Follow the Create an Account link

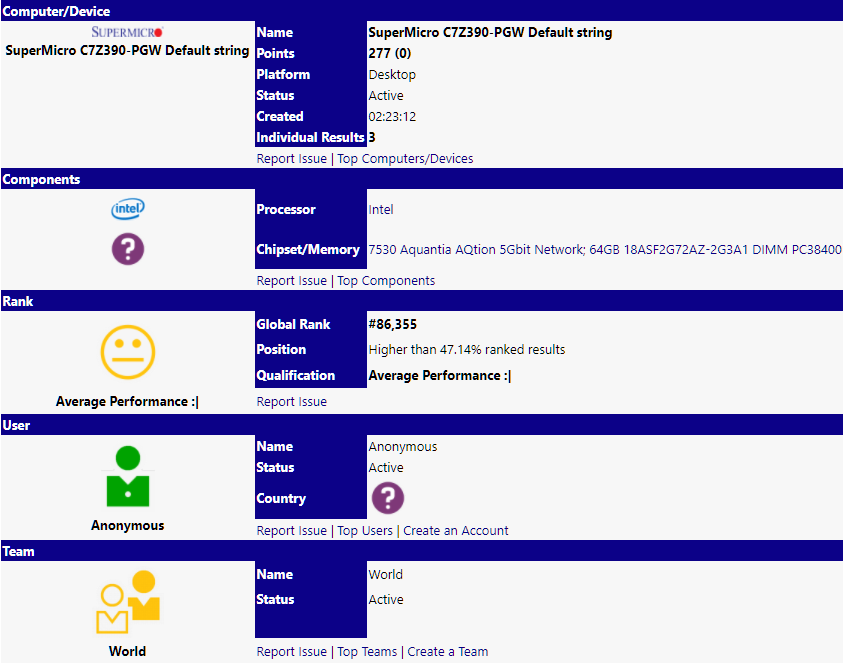tap(456, 531)
